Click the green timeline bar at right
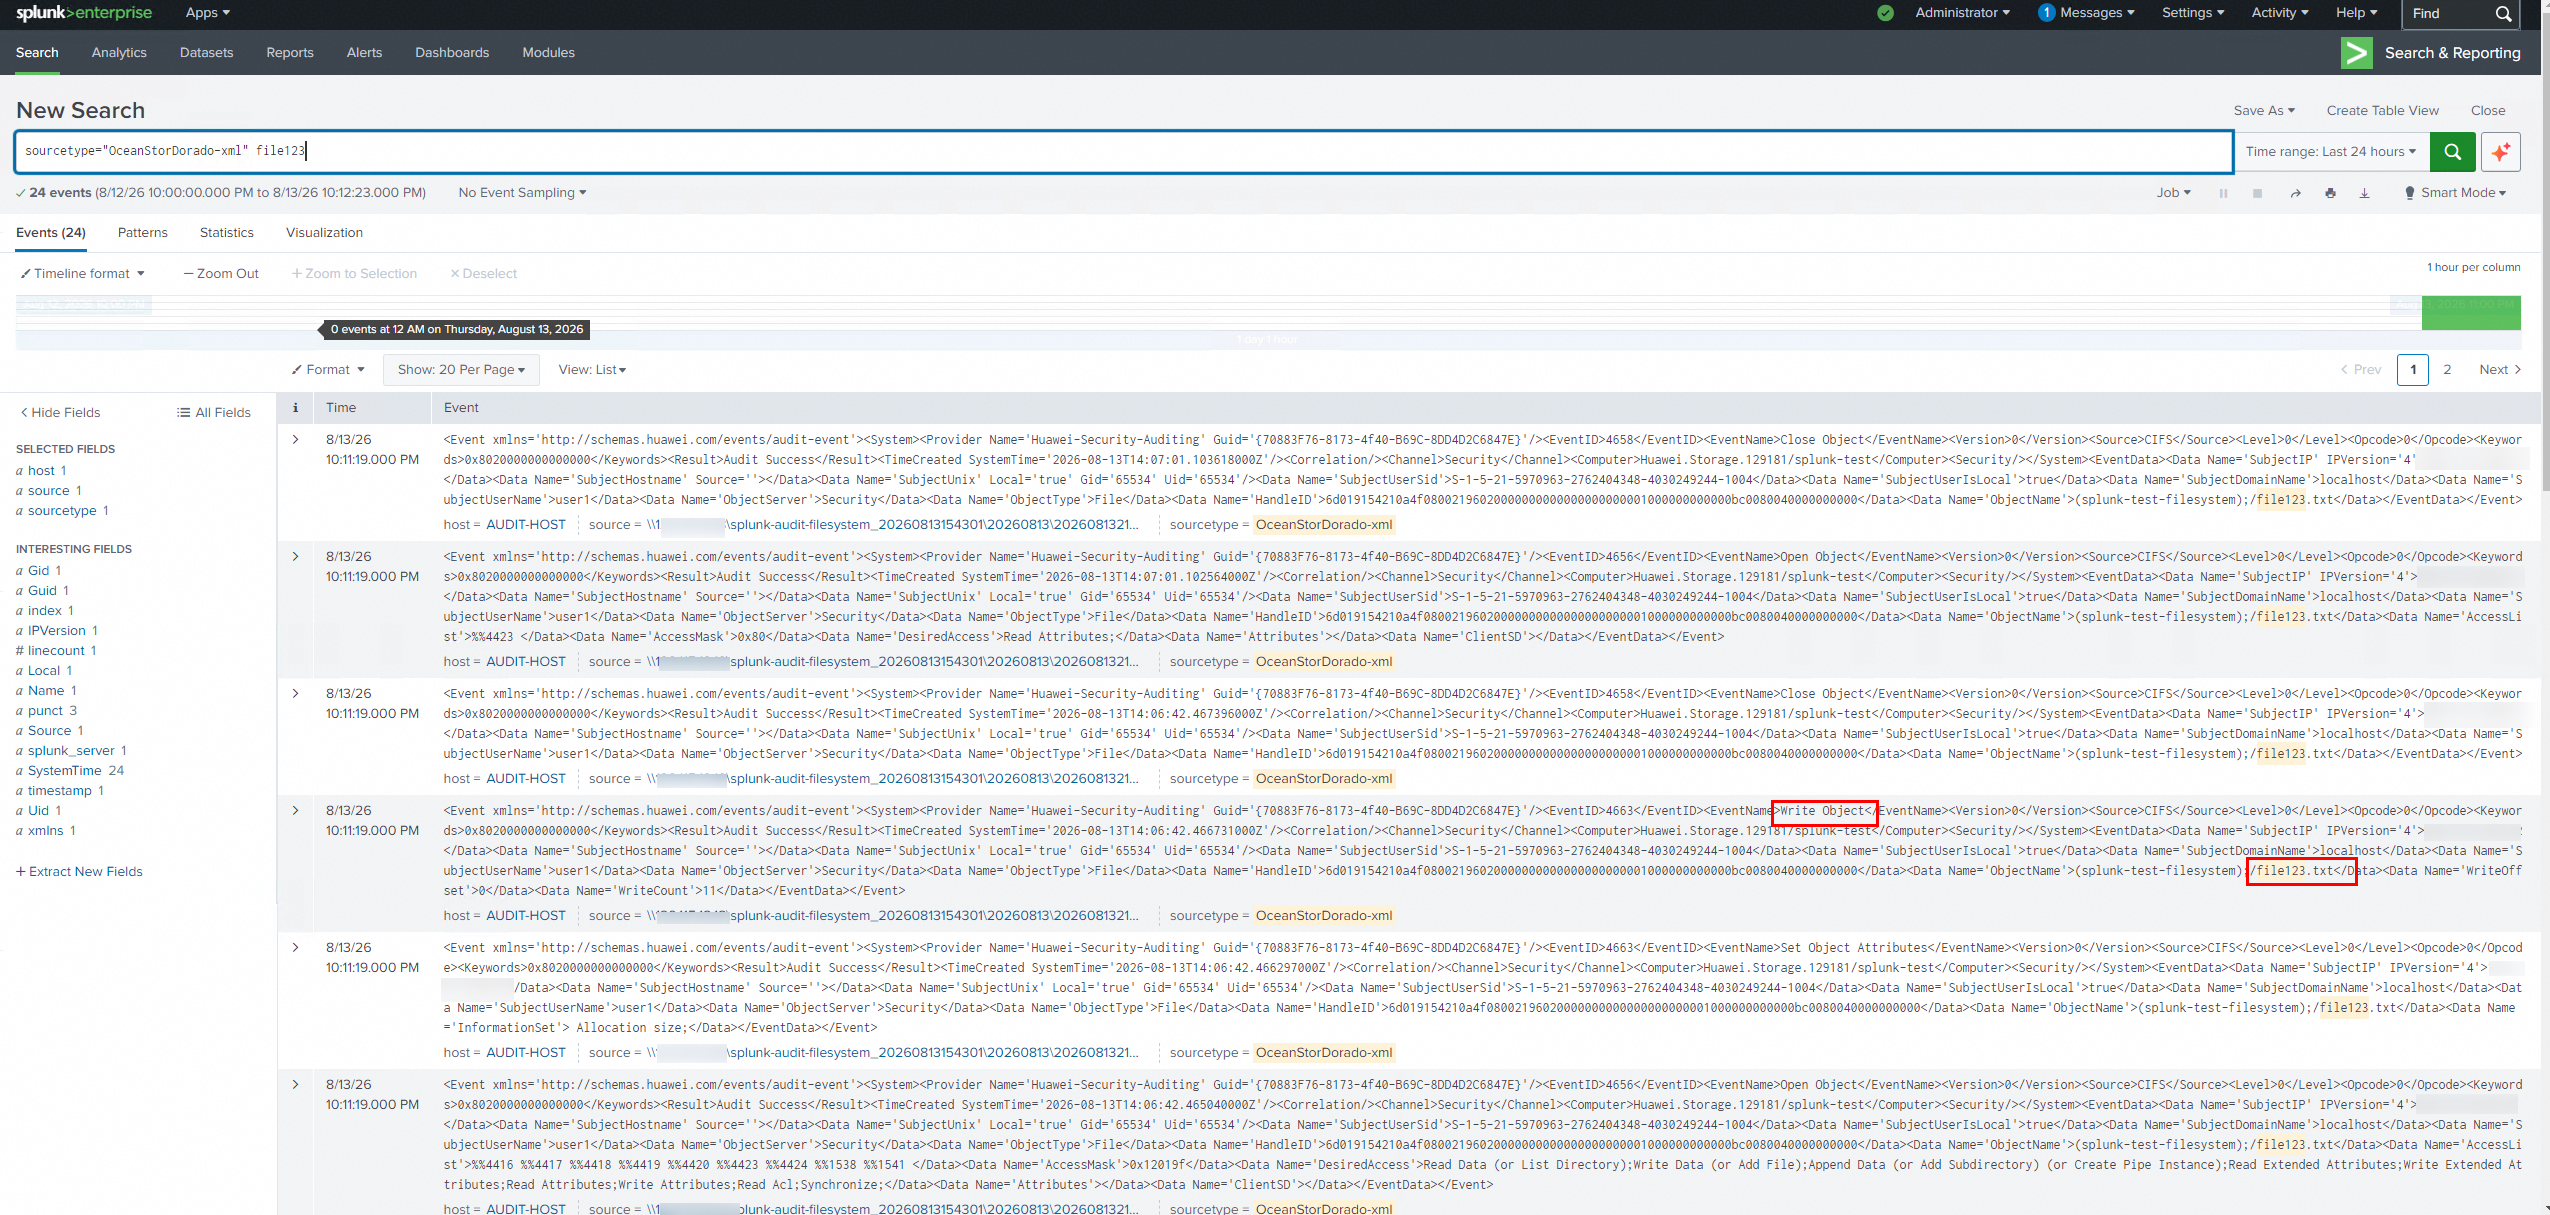Screen dimensions: 2550x1215 (2470, 313)
